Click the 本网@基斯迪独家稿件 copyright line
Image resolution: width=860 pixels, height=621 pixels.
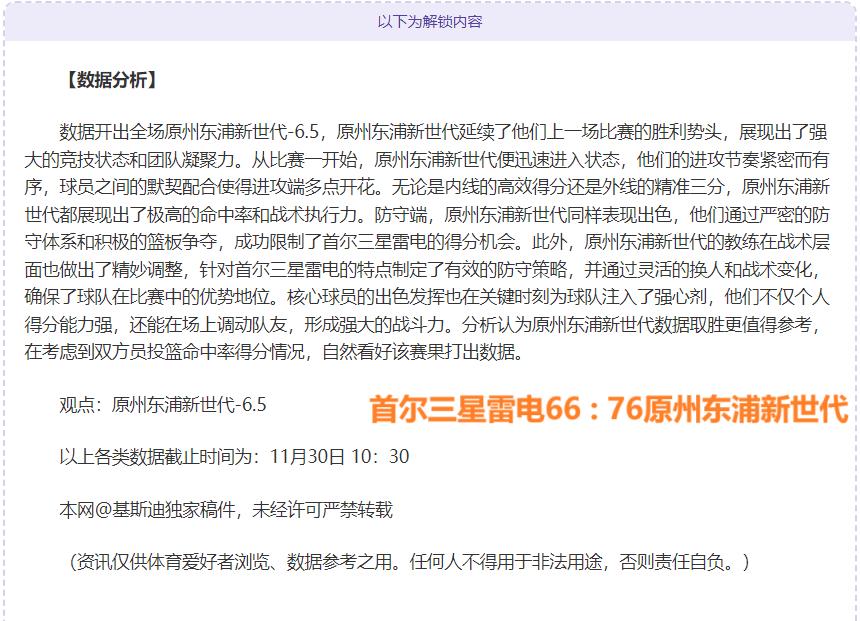[x=226, y=510]
